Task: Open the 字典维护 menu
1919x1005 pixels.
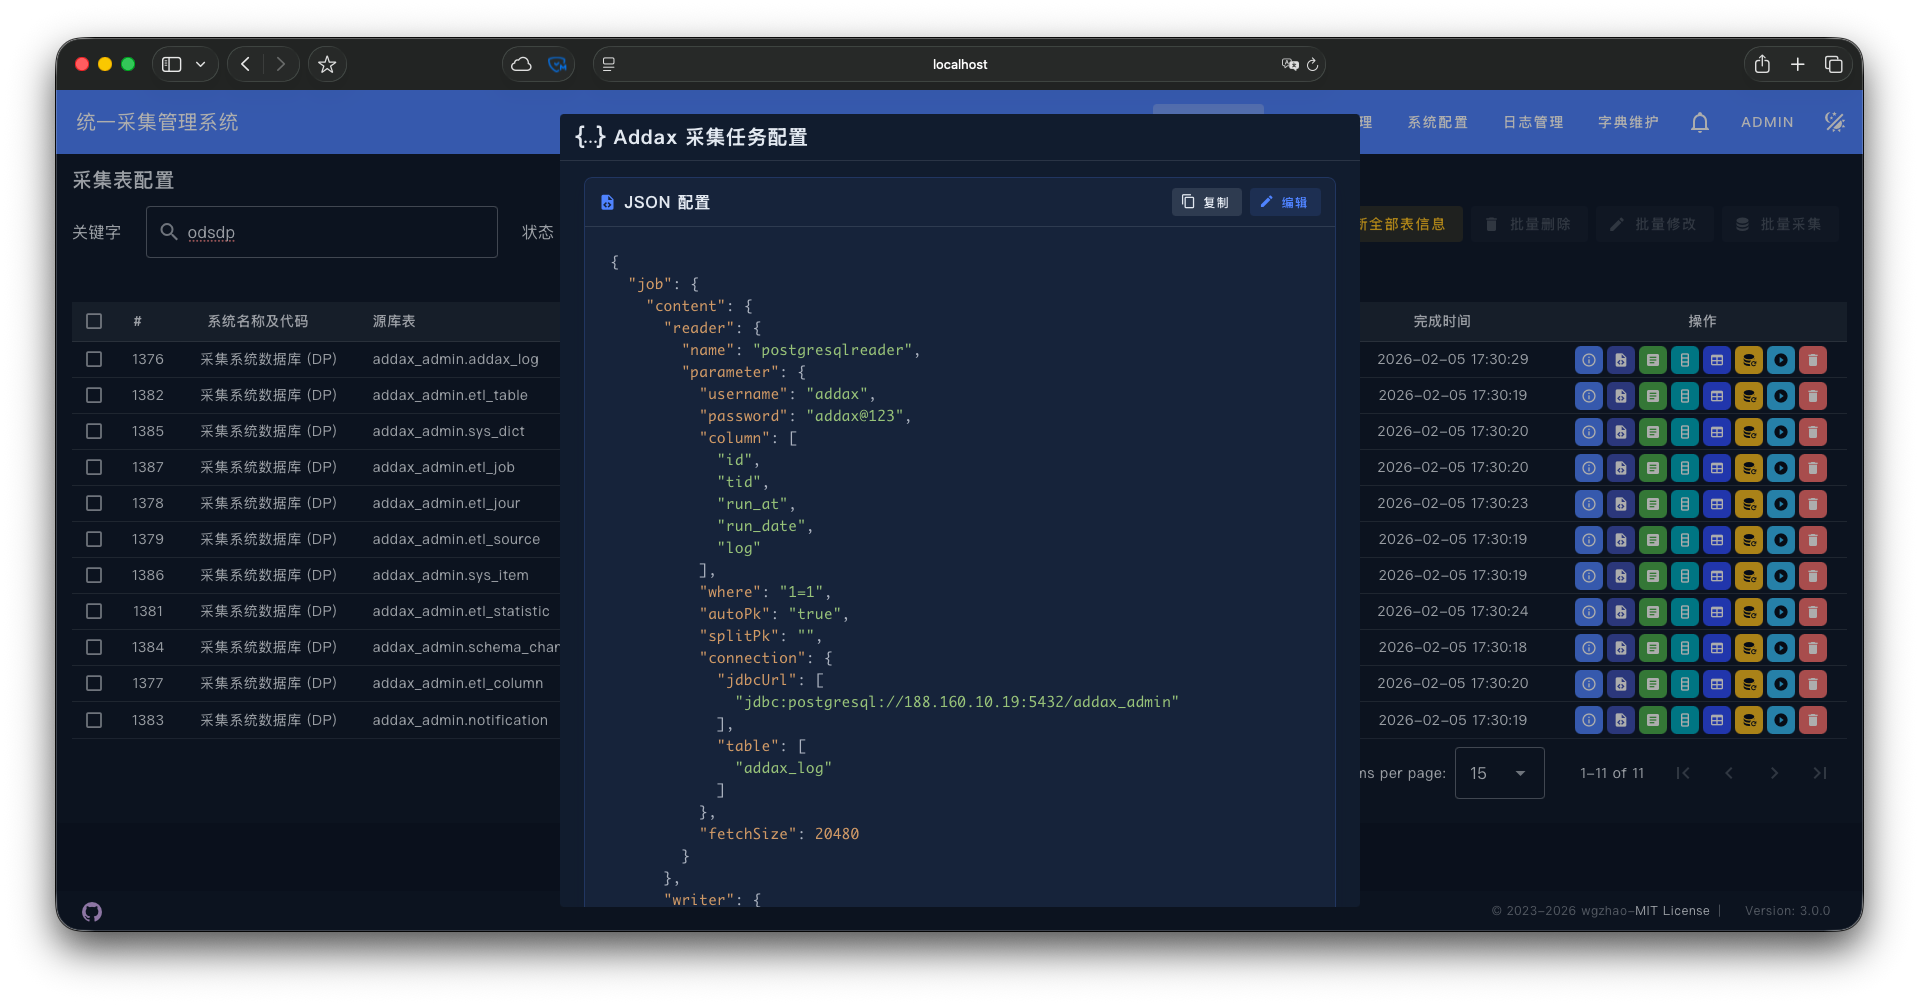Action: tap(1627, 122)
